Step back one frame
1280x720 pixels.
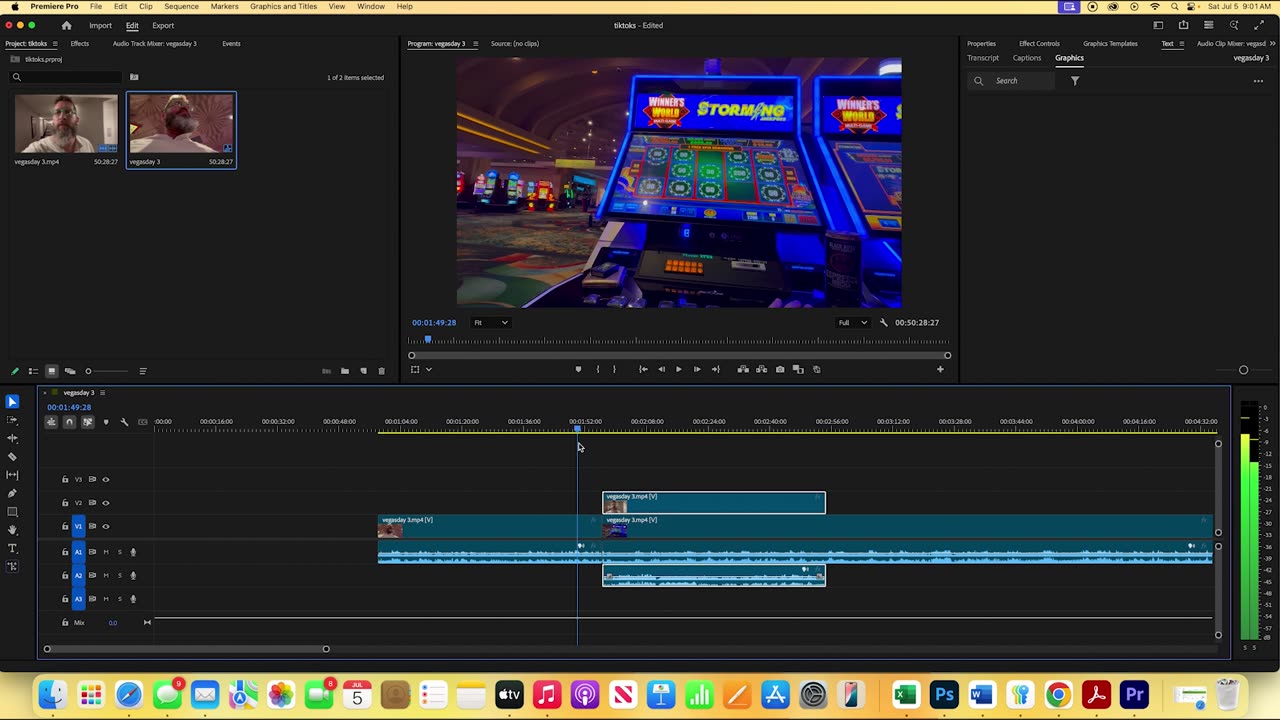[x=661, y=369]
